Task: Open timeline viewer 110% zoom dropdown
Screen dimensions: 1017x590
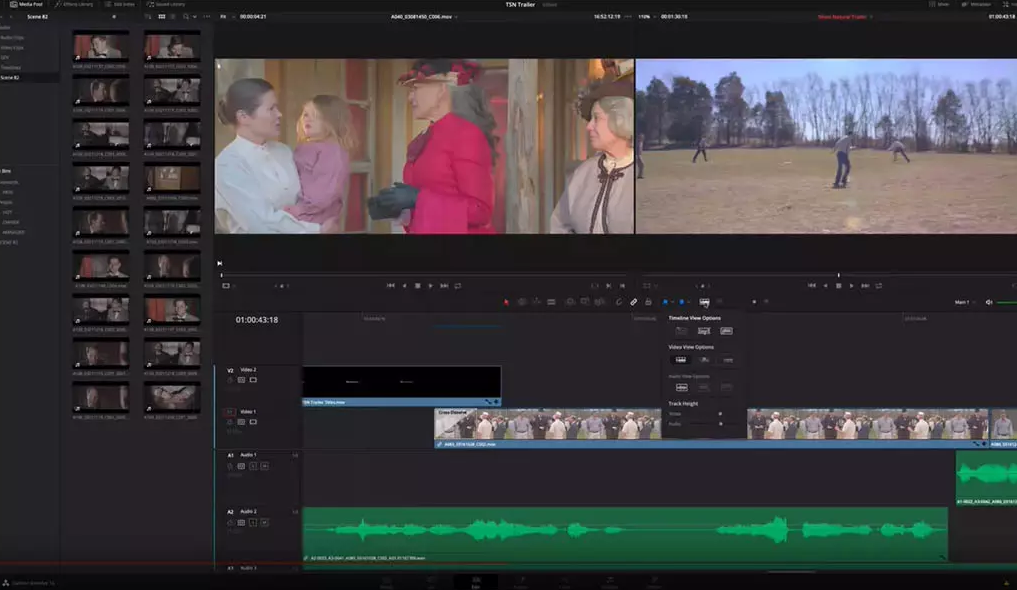Action: (645, 16)
